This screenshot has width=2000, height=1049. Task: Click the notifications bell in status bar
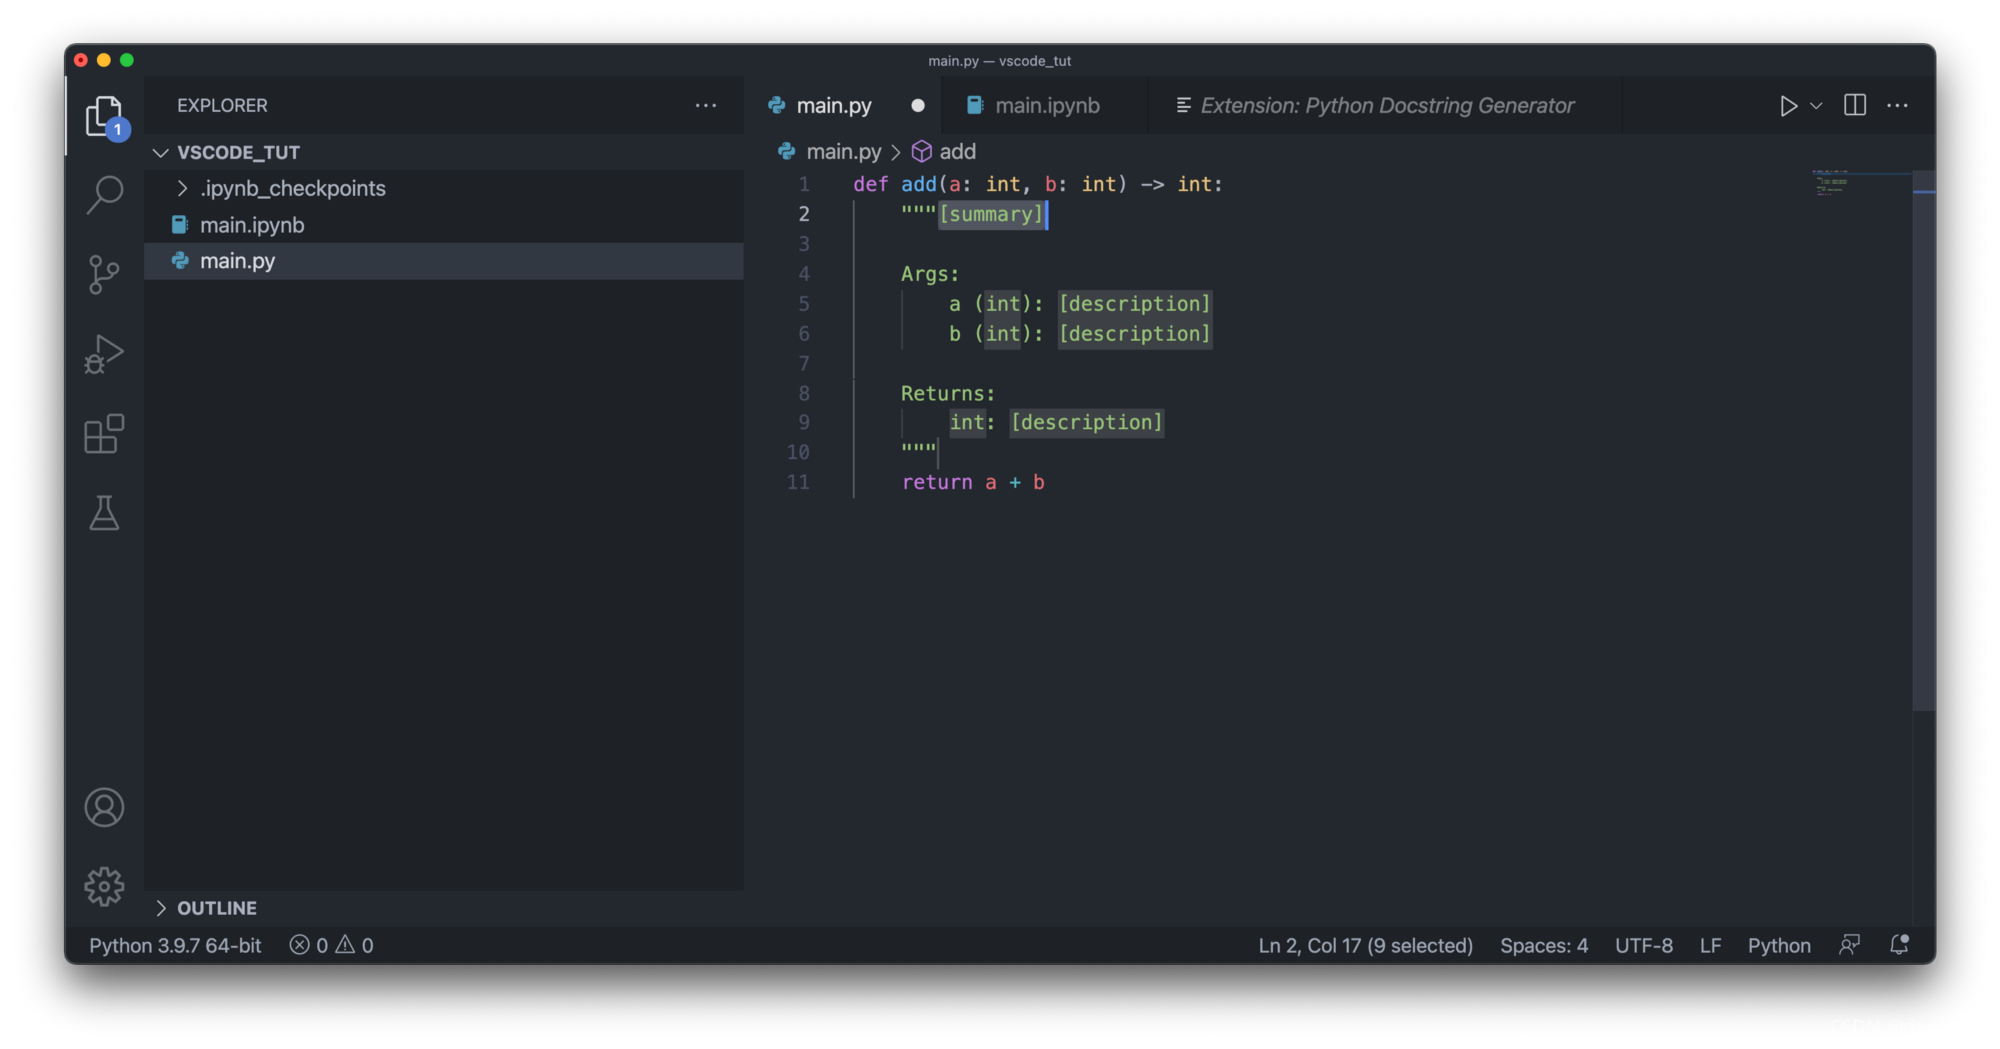1898,945
